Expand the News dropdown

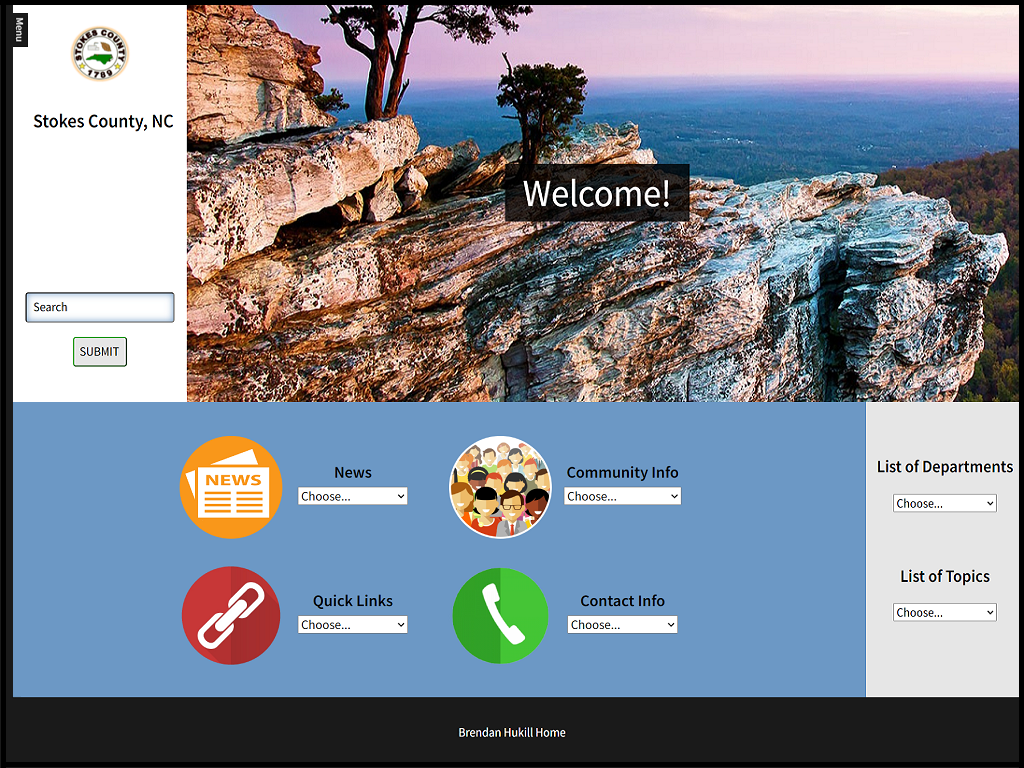point(353,496)
